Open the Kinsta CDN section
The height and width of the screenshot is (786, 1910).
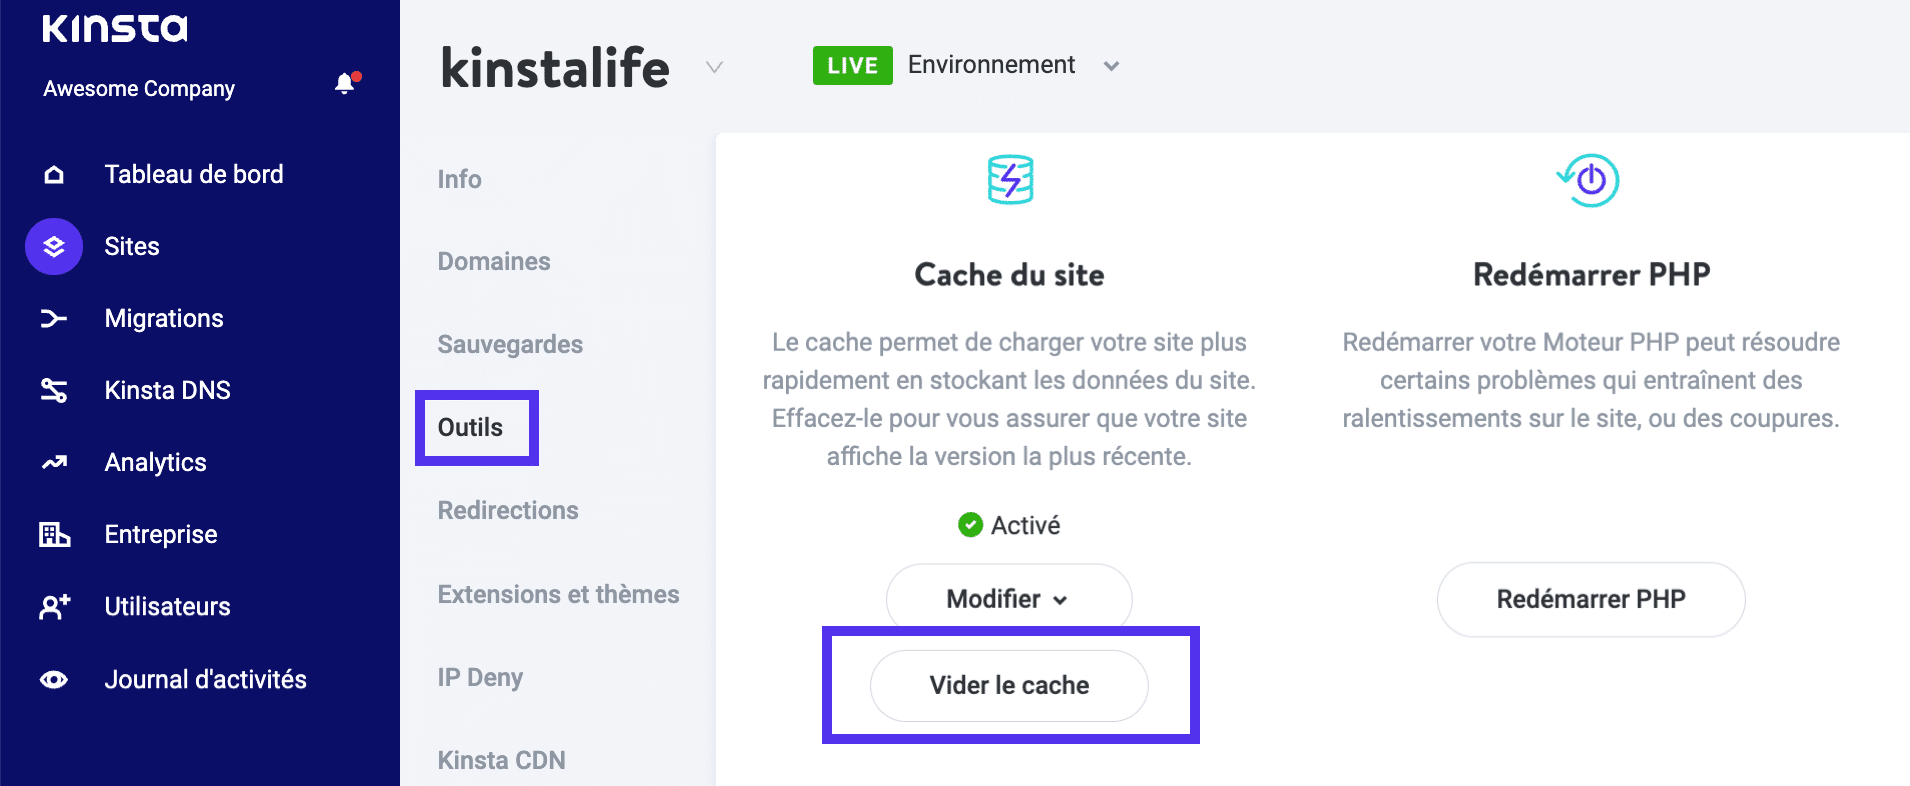point(501,759)
